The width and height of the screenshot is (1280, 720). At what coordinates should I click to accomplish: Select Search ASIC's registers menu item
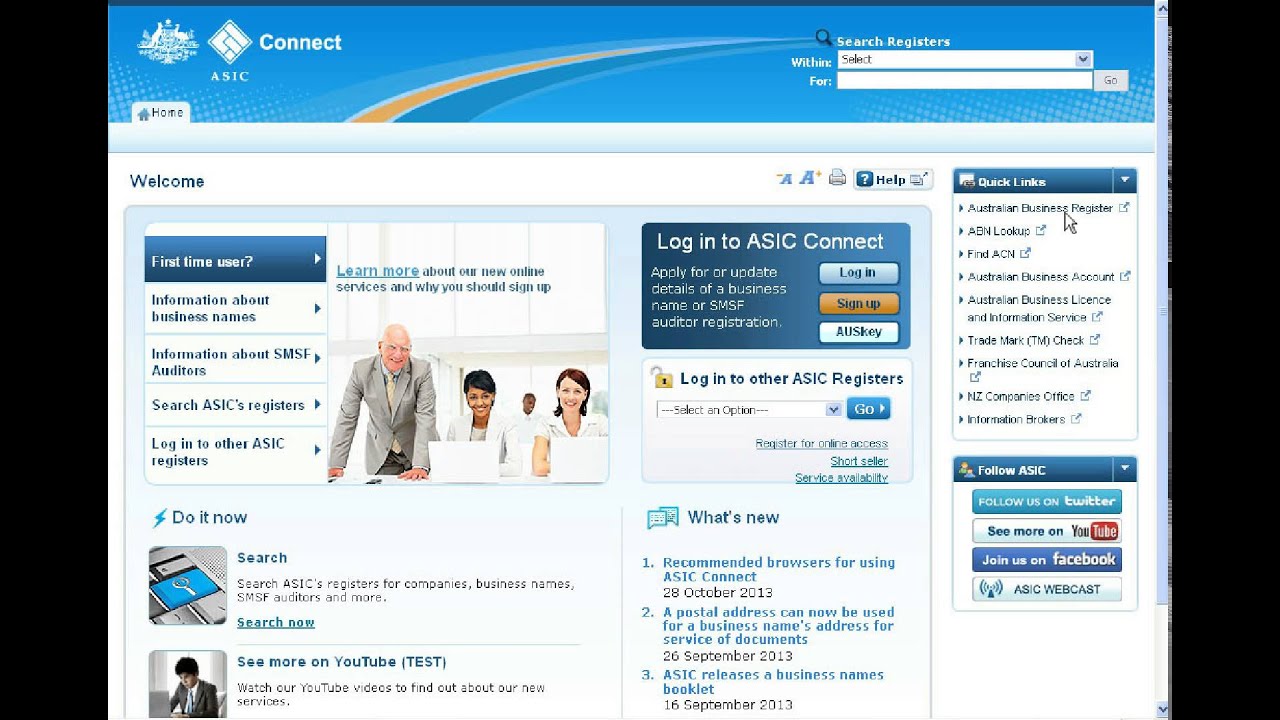pyautogui.click(x=235, y=405)
